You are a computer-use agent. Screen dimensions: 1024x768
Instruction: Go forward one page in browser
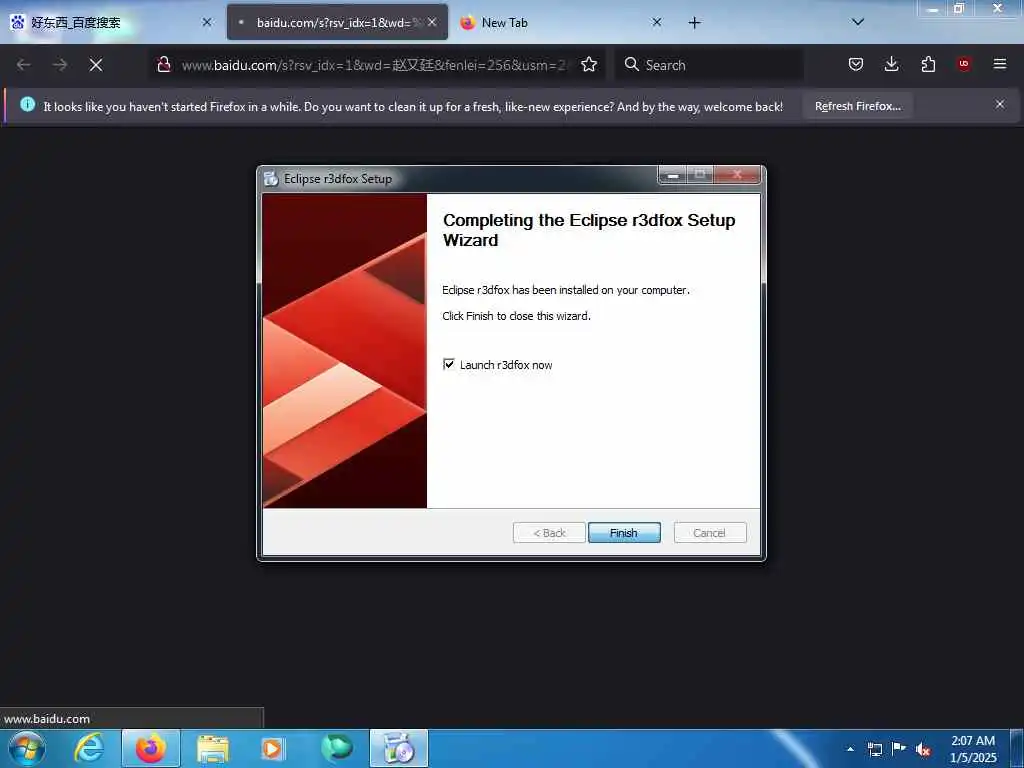coord(60,65)
